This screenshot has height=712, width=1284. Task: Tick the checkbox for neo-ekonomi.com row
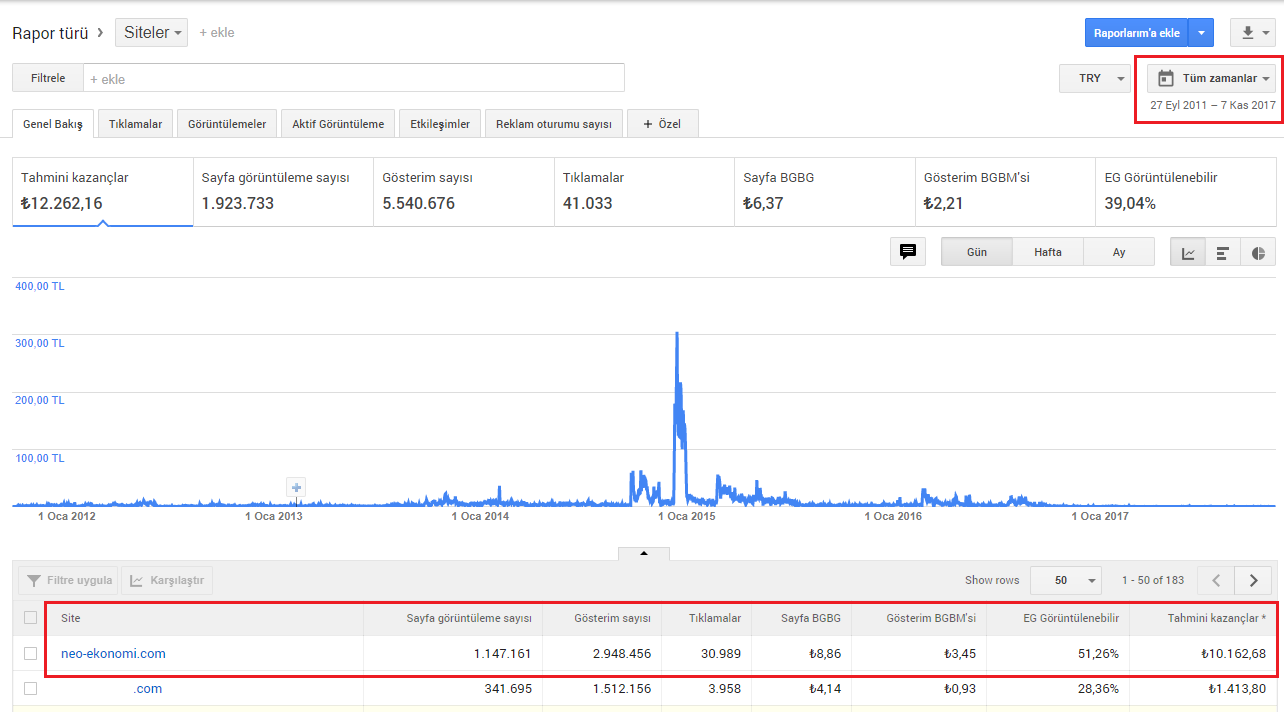[30, 653]
